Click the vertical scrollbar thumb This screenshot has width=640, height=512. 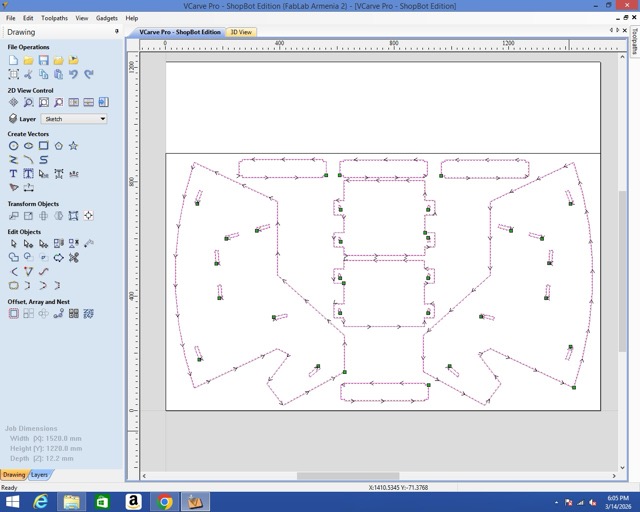pos(622,271)
